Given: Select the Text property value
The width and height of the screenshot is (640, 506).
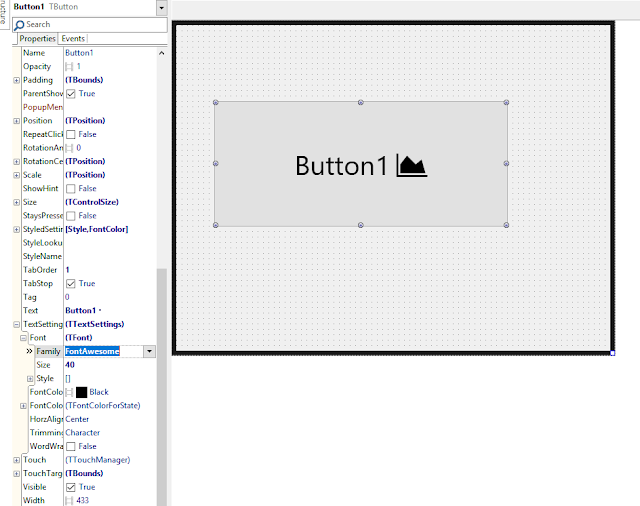Looking at the screenshot, I should pyautogui.click(x=83, y=311).
